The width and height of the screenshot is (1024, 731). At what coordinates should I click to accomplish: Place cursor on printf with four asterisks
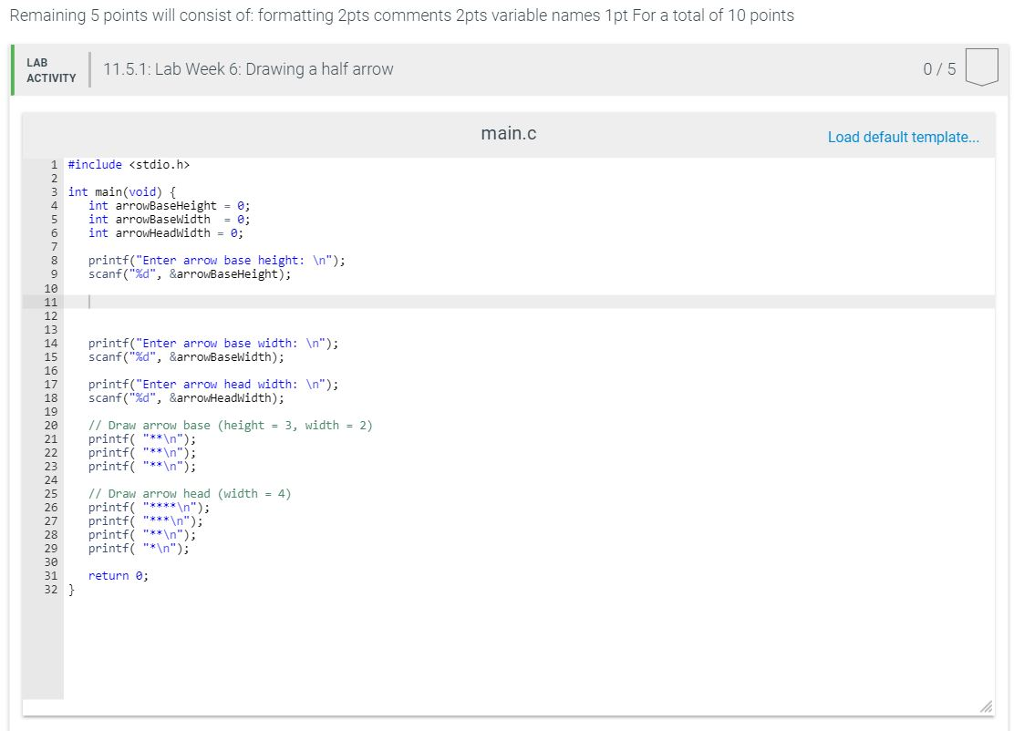(x=149, y=507)
